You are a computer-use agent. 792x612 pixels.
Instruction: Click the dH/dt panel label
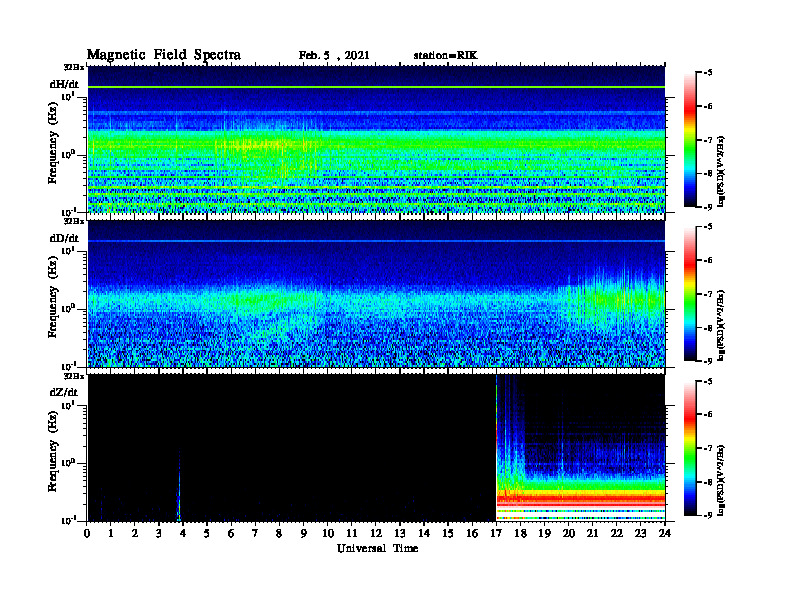64,84
